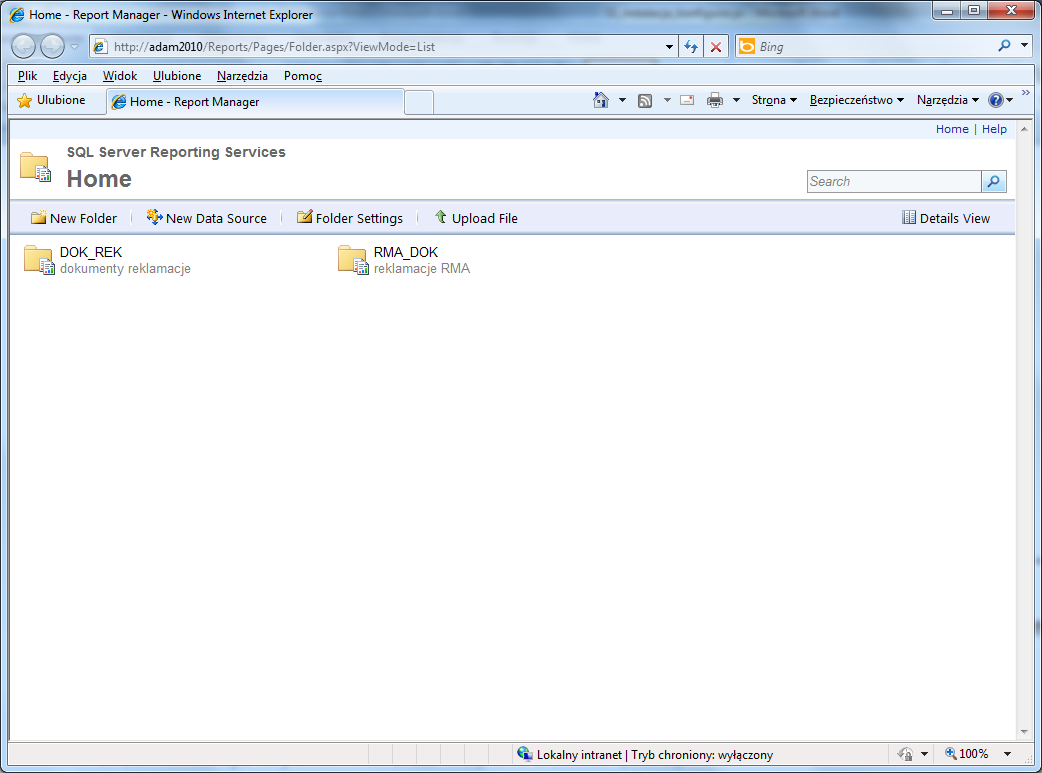This screenshot has width=1042, height=773.
Task: Open the DOK_REK folder link
Action: pos(91,253)
